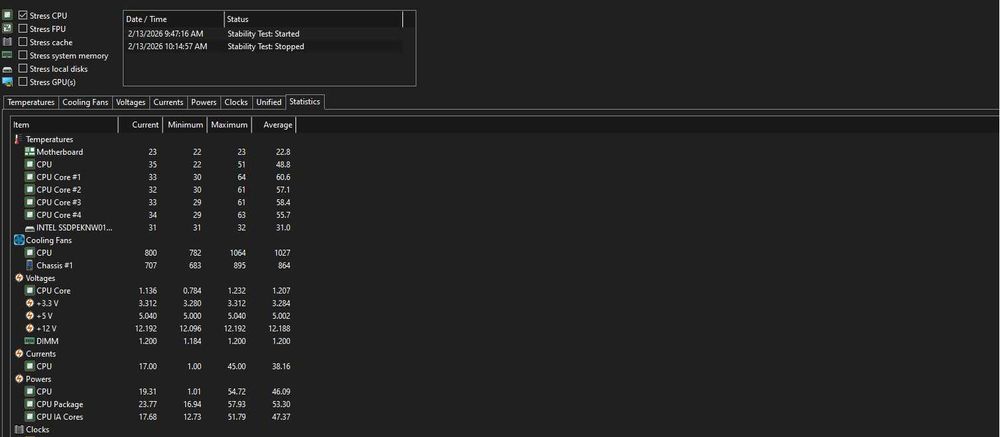Select the Powers tab
The width and height of the screenshot is (1000, 437).
tap(204, 102)
